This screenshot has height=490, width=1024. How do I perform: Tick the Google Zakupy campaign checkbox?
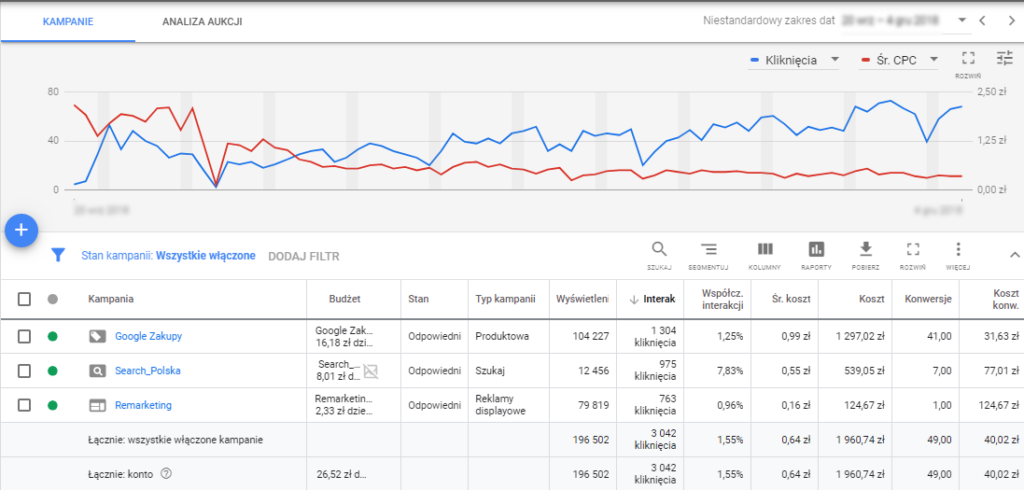pos(25,337)
